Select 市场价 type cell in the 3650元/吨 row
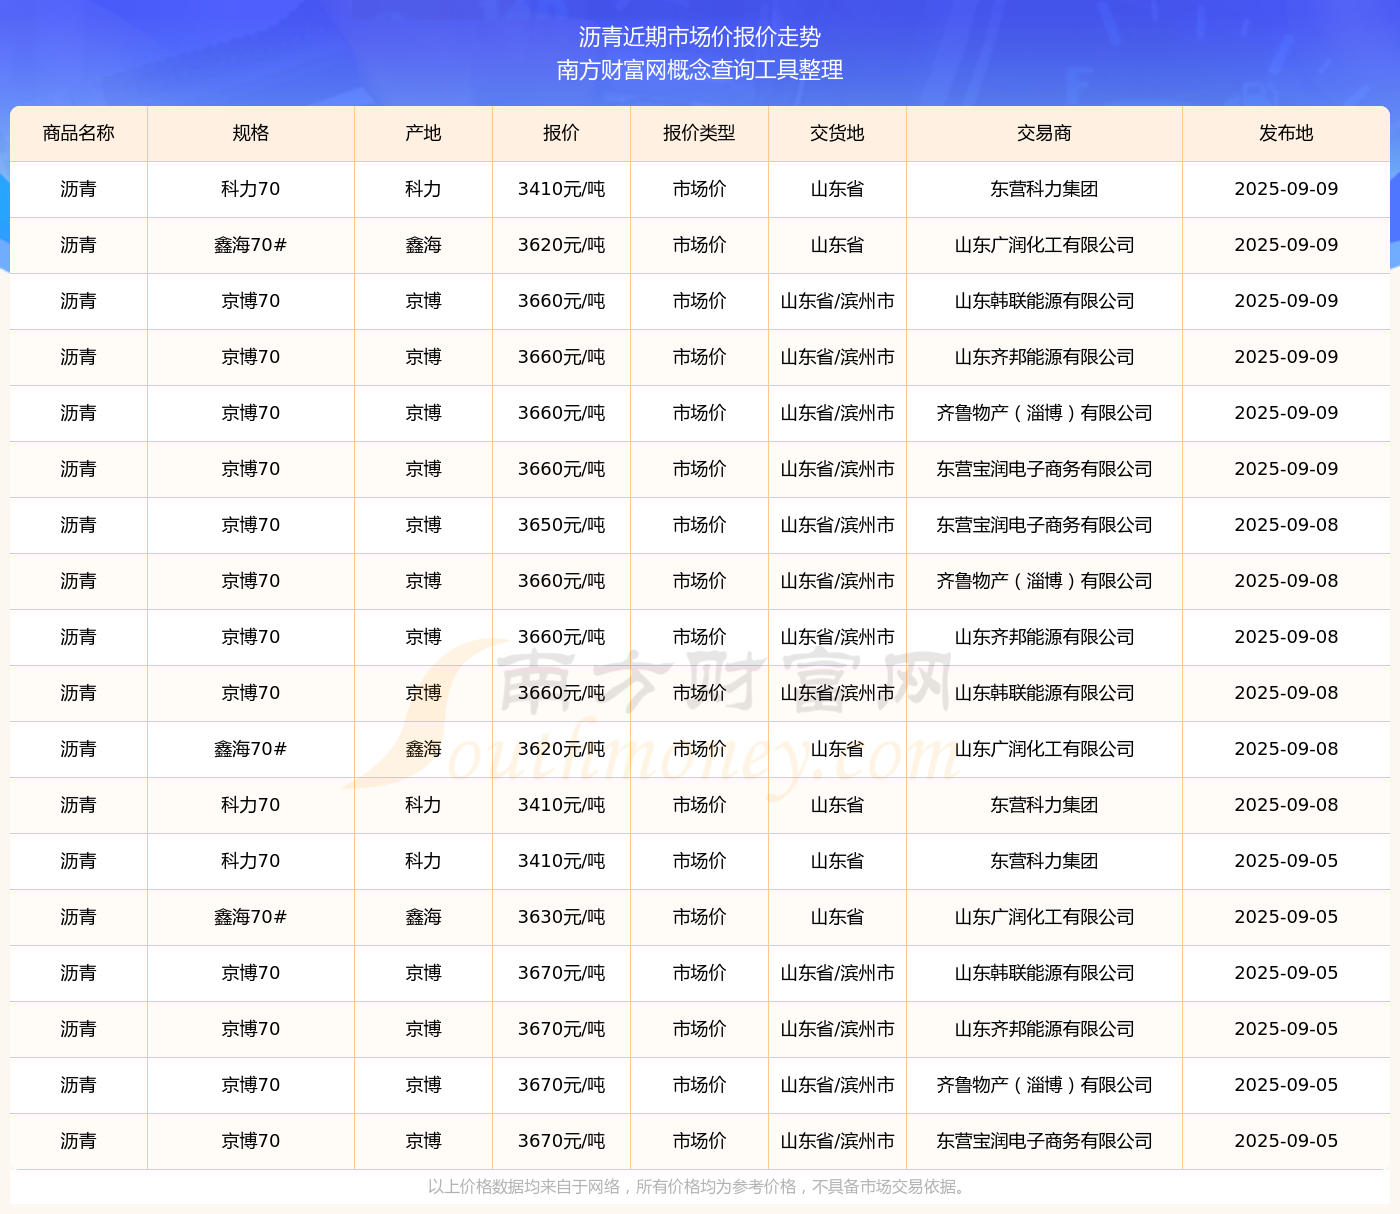 [x=699, y=525]
